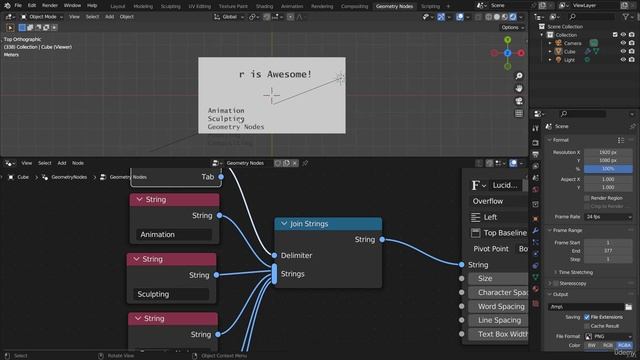
Task: Open the Object Constraints tab icon
Action: pyautogui.click(x=536, y=266)
